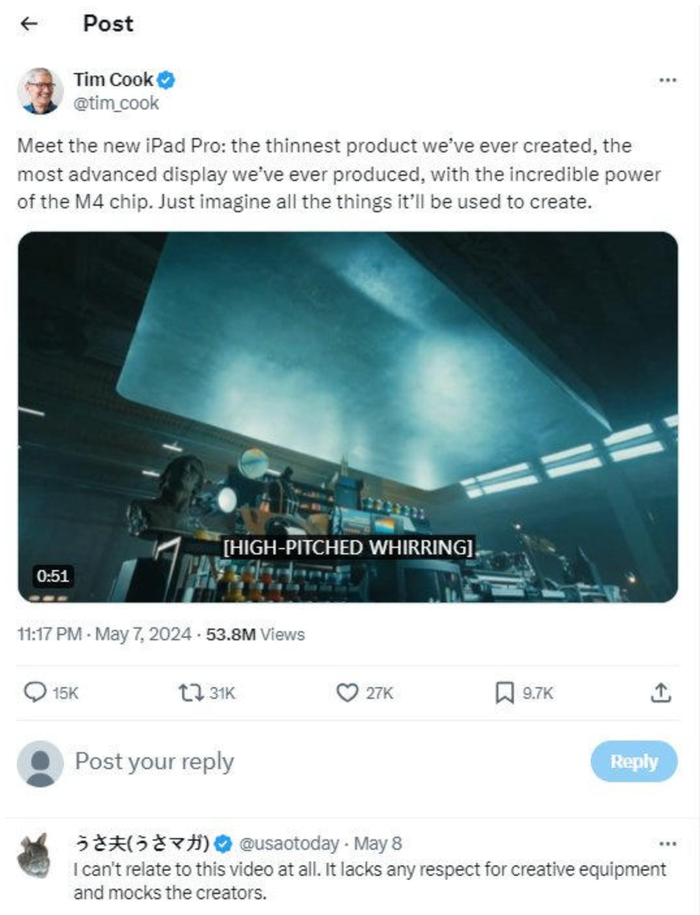This screenshot has width=700, height=915.
Task: Click the share post icon
Action: point(660,692)
